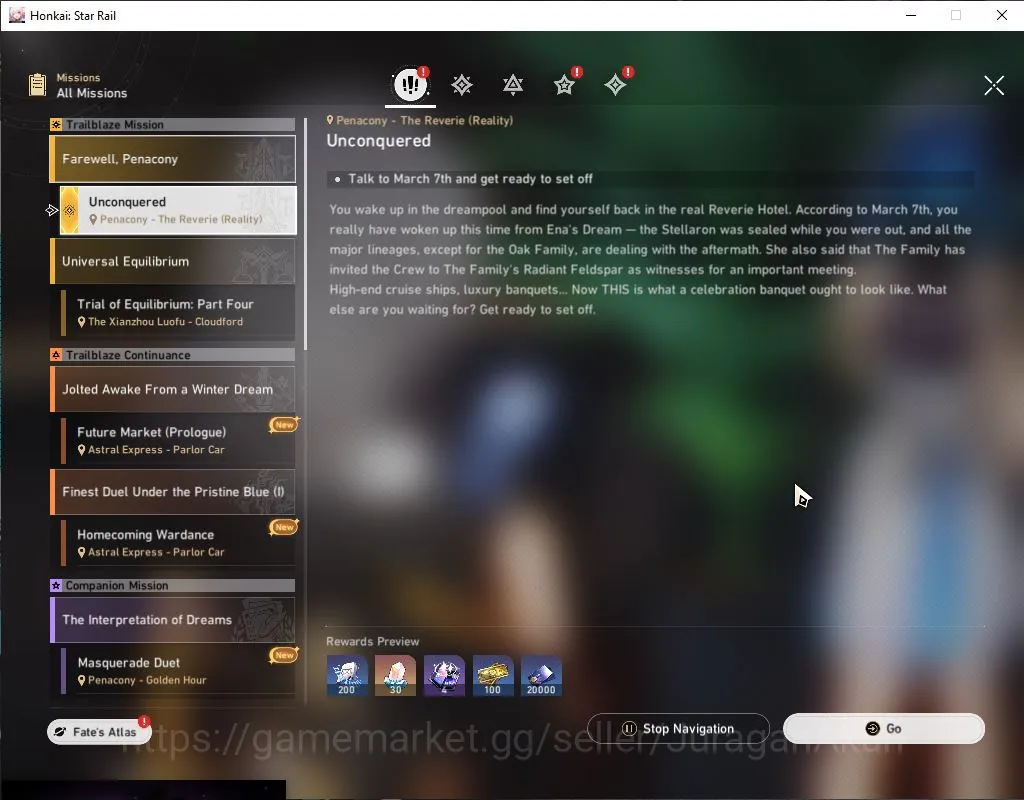Click the mission list scrollbar
This screenshot has height=800, width=1024.
tap(305, 234)
